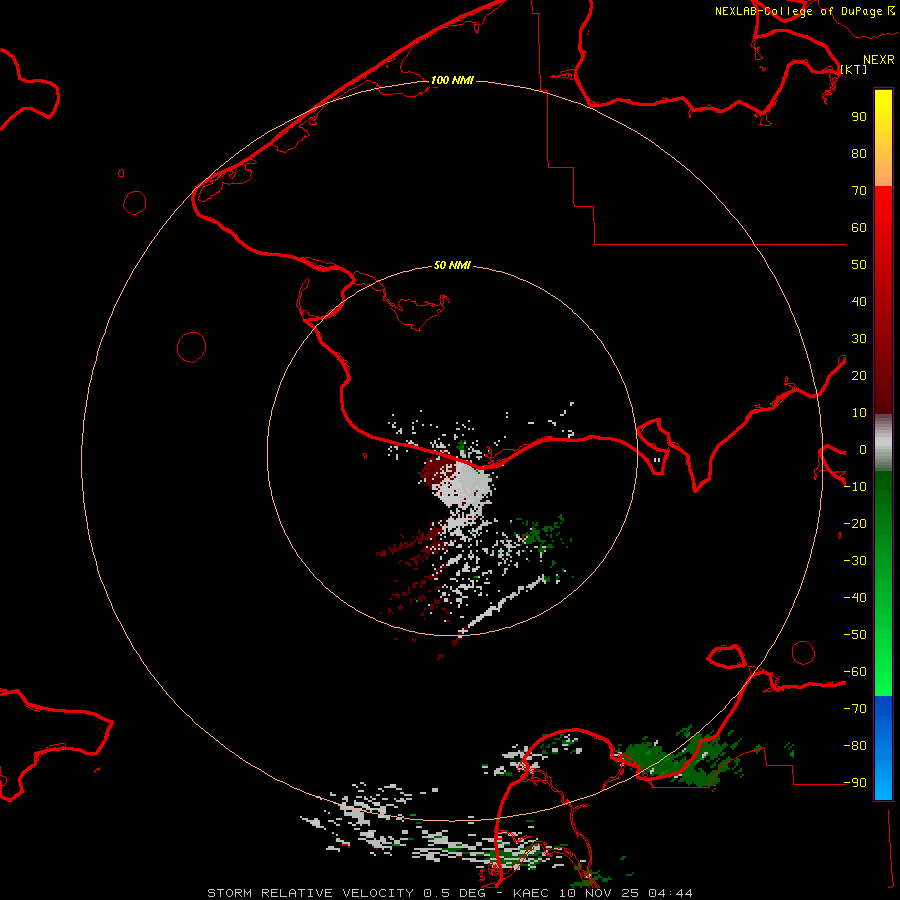Click the "100 NMI" range ring label
Viewport: 900px width, 900px height.
(x=452, y=80)
